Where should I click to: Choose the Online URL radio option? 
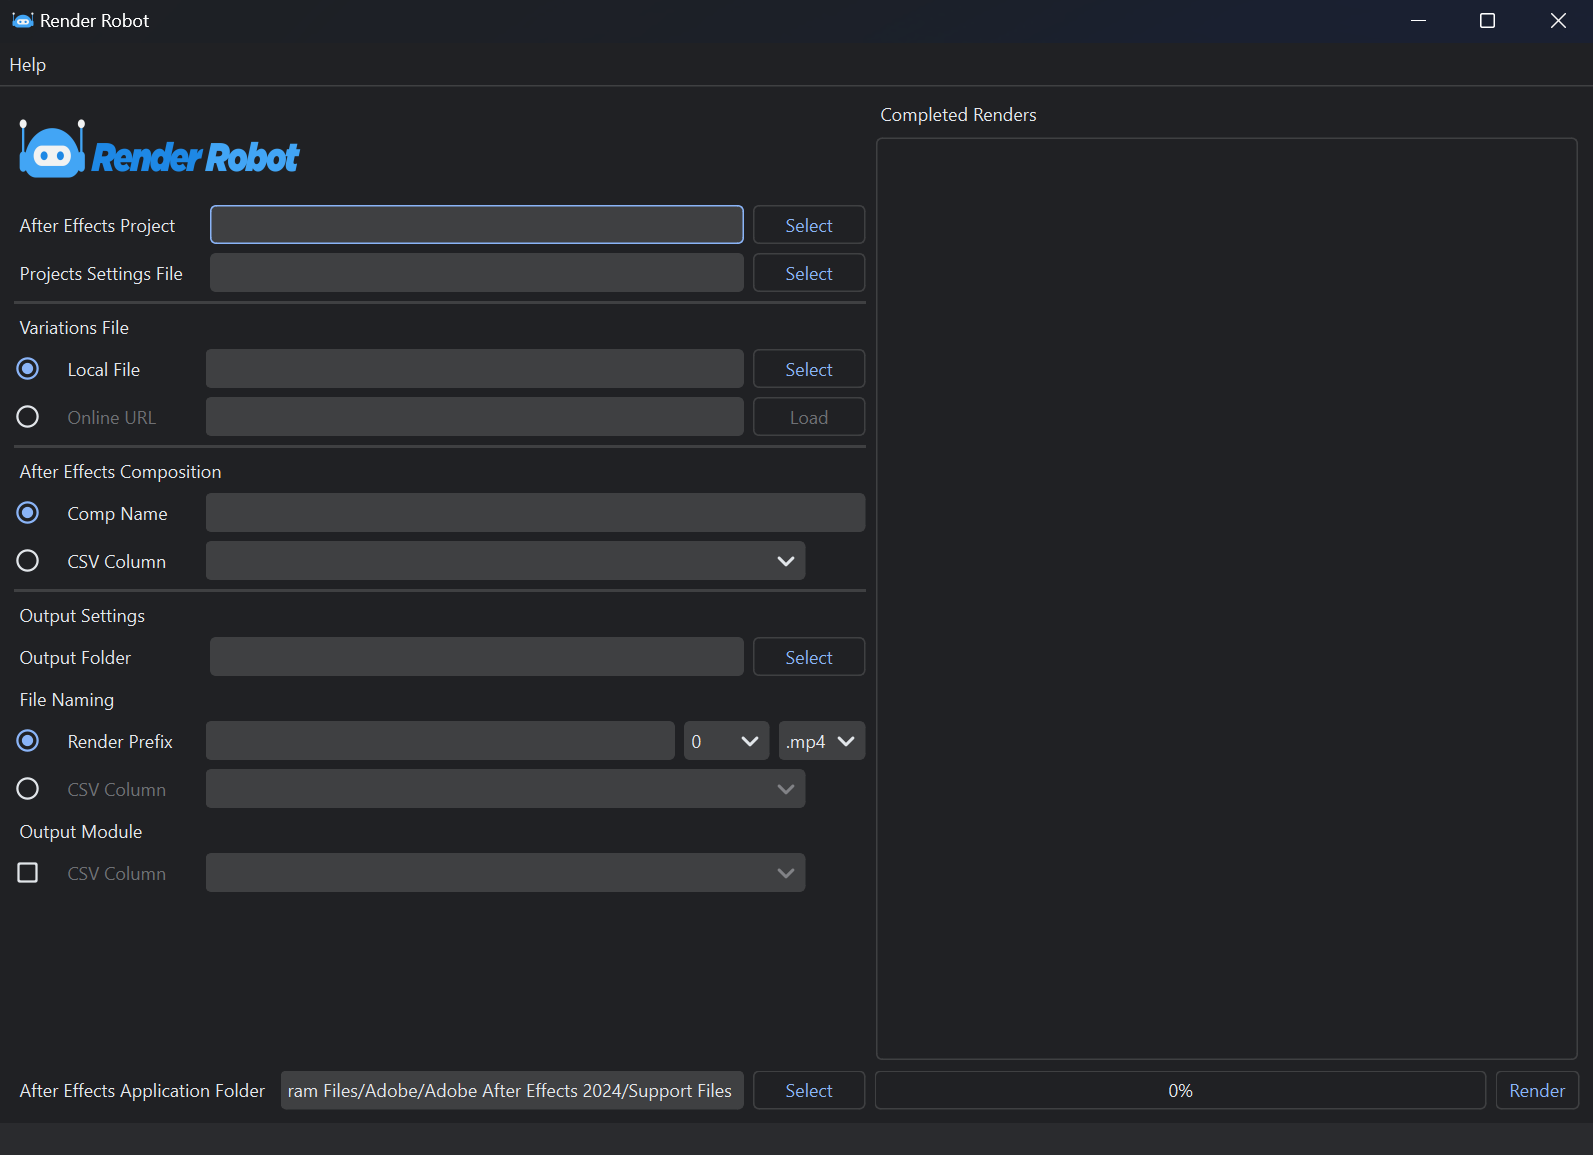pos(28,417)
